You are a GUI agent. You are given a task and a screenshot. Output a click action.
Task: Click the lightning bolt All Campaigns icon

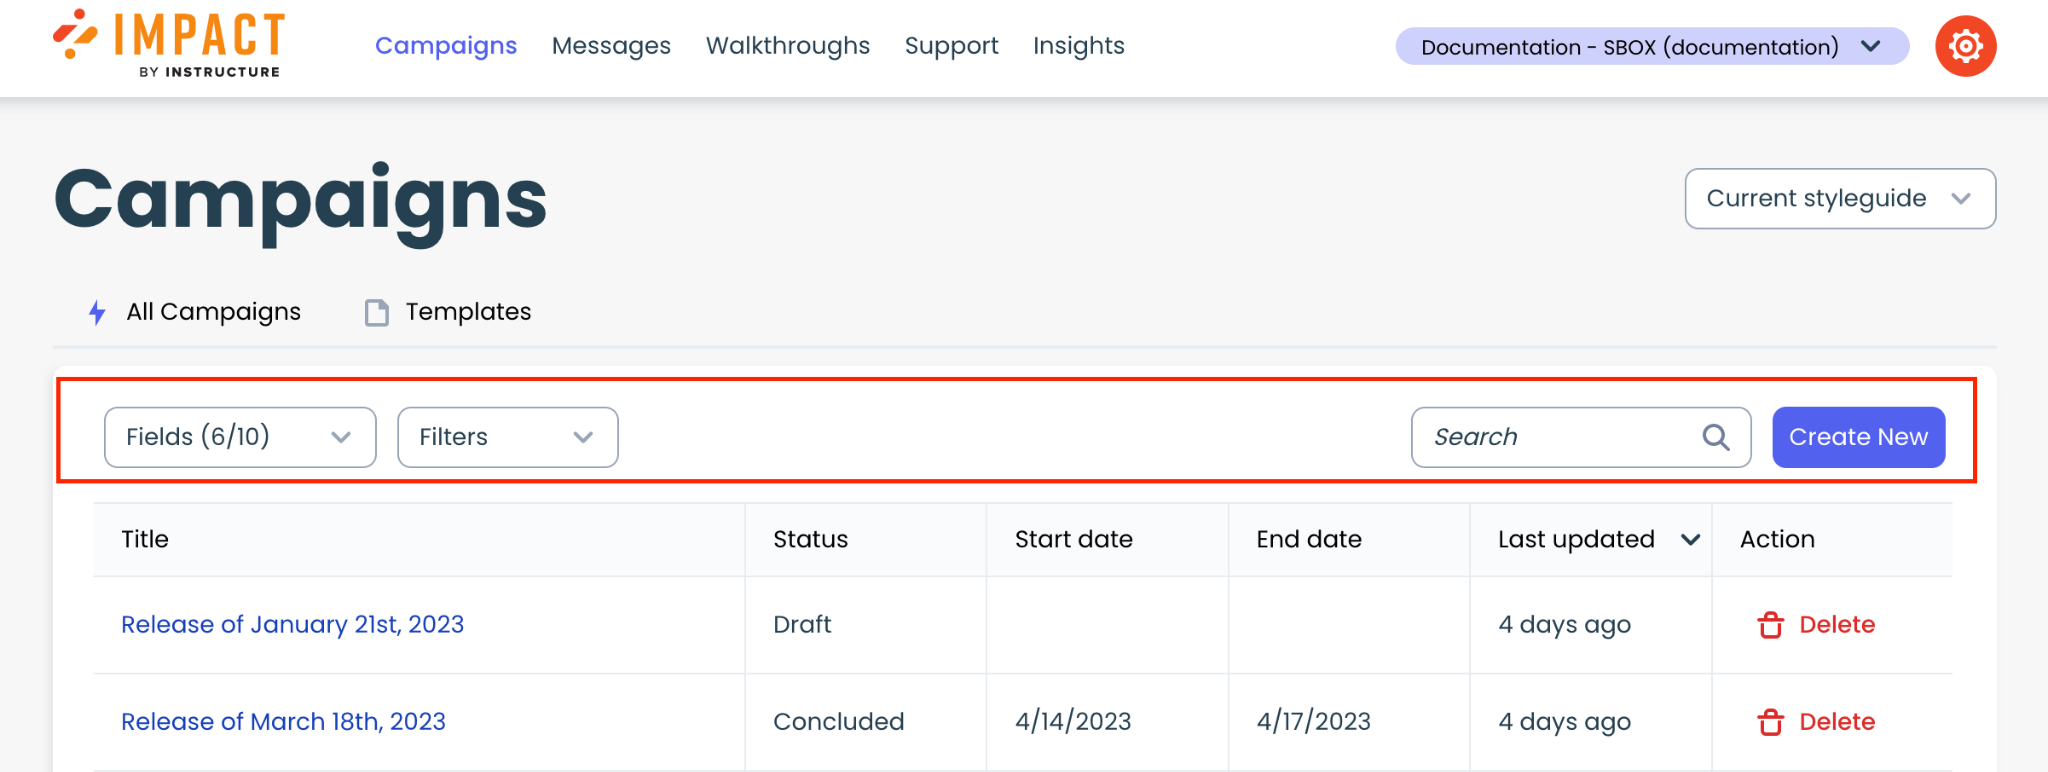coord(97,313)
